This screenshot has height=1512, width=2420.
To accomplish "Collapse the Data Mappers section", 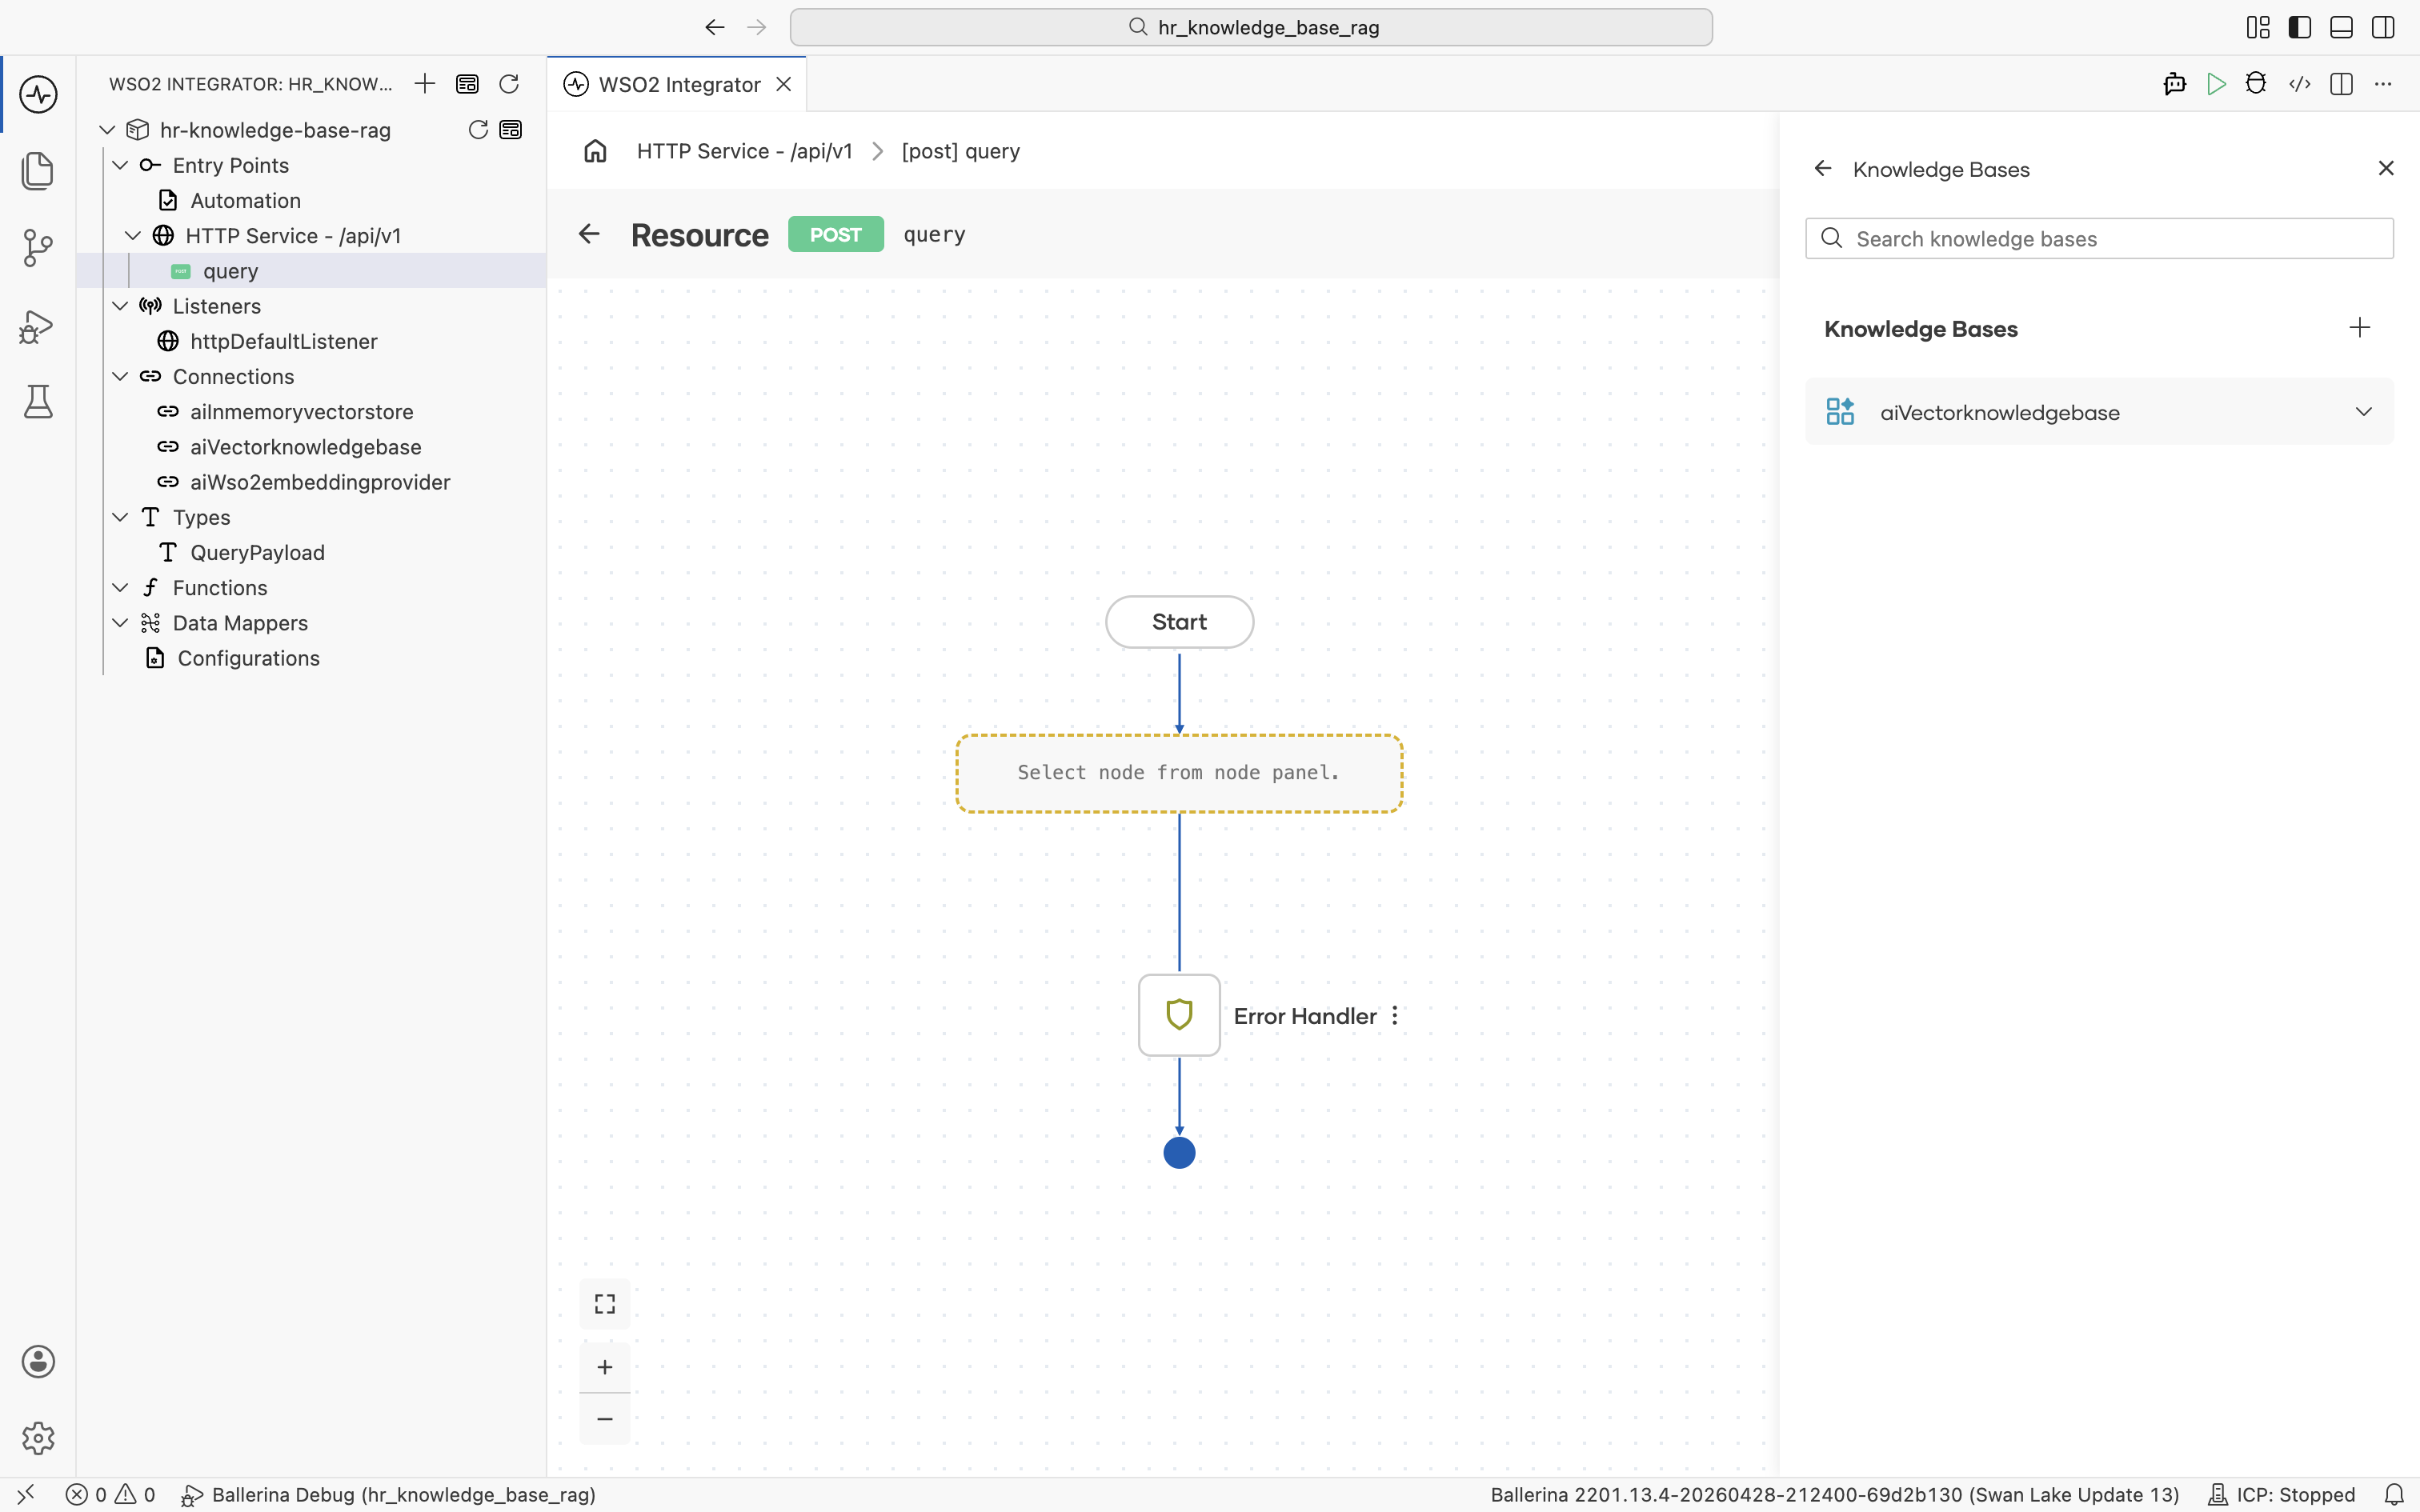I will point(120,623).
